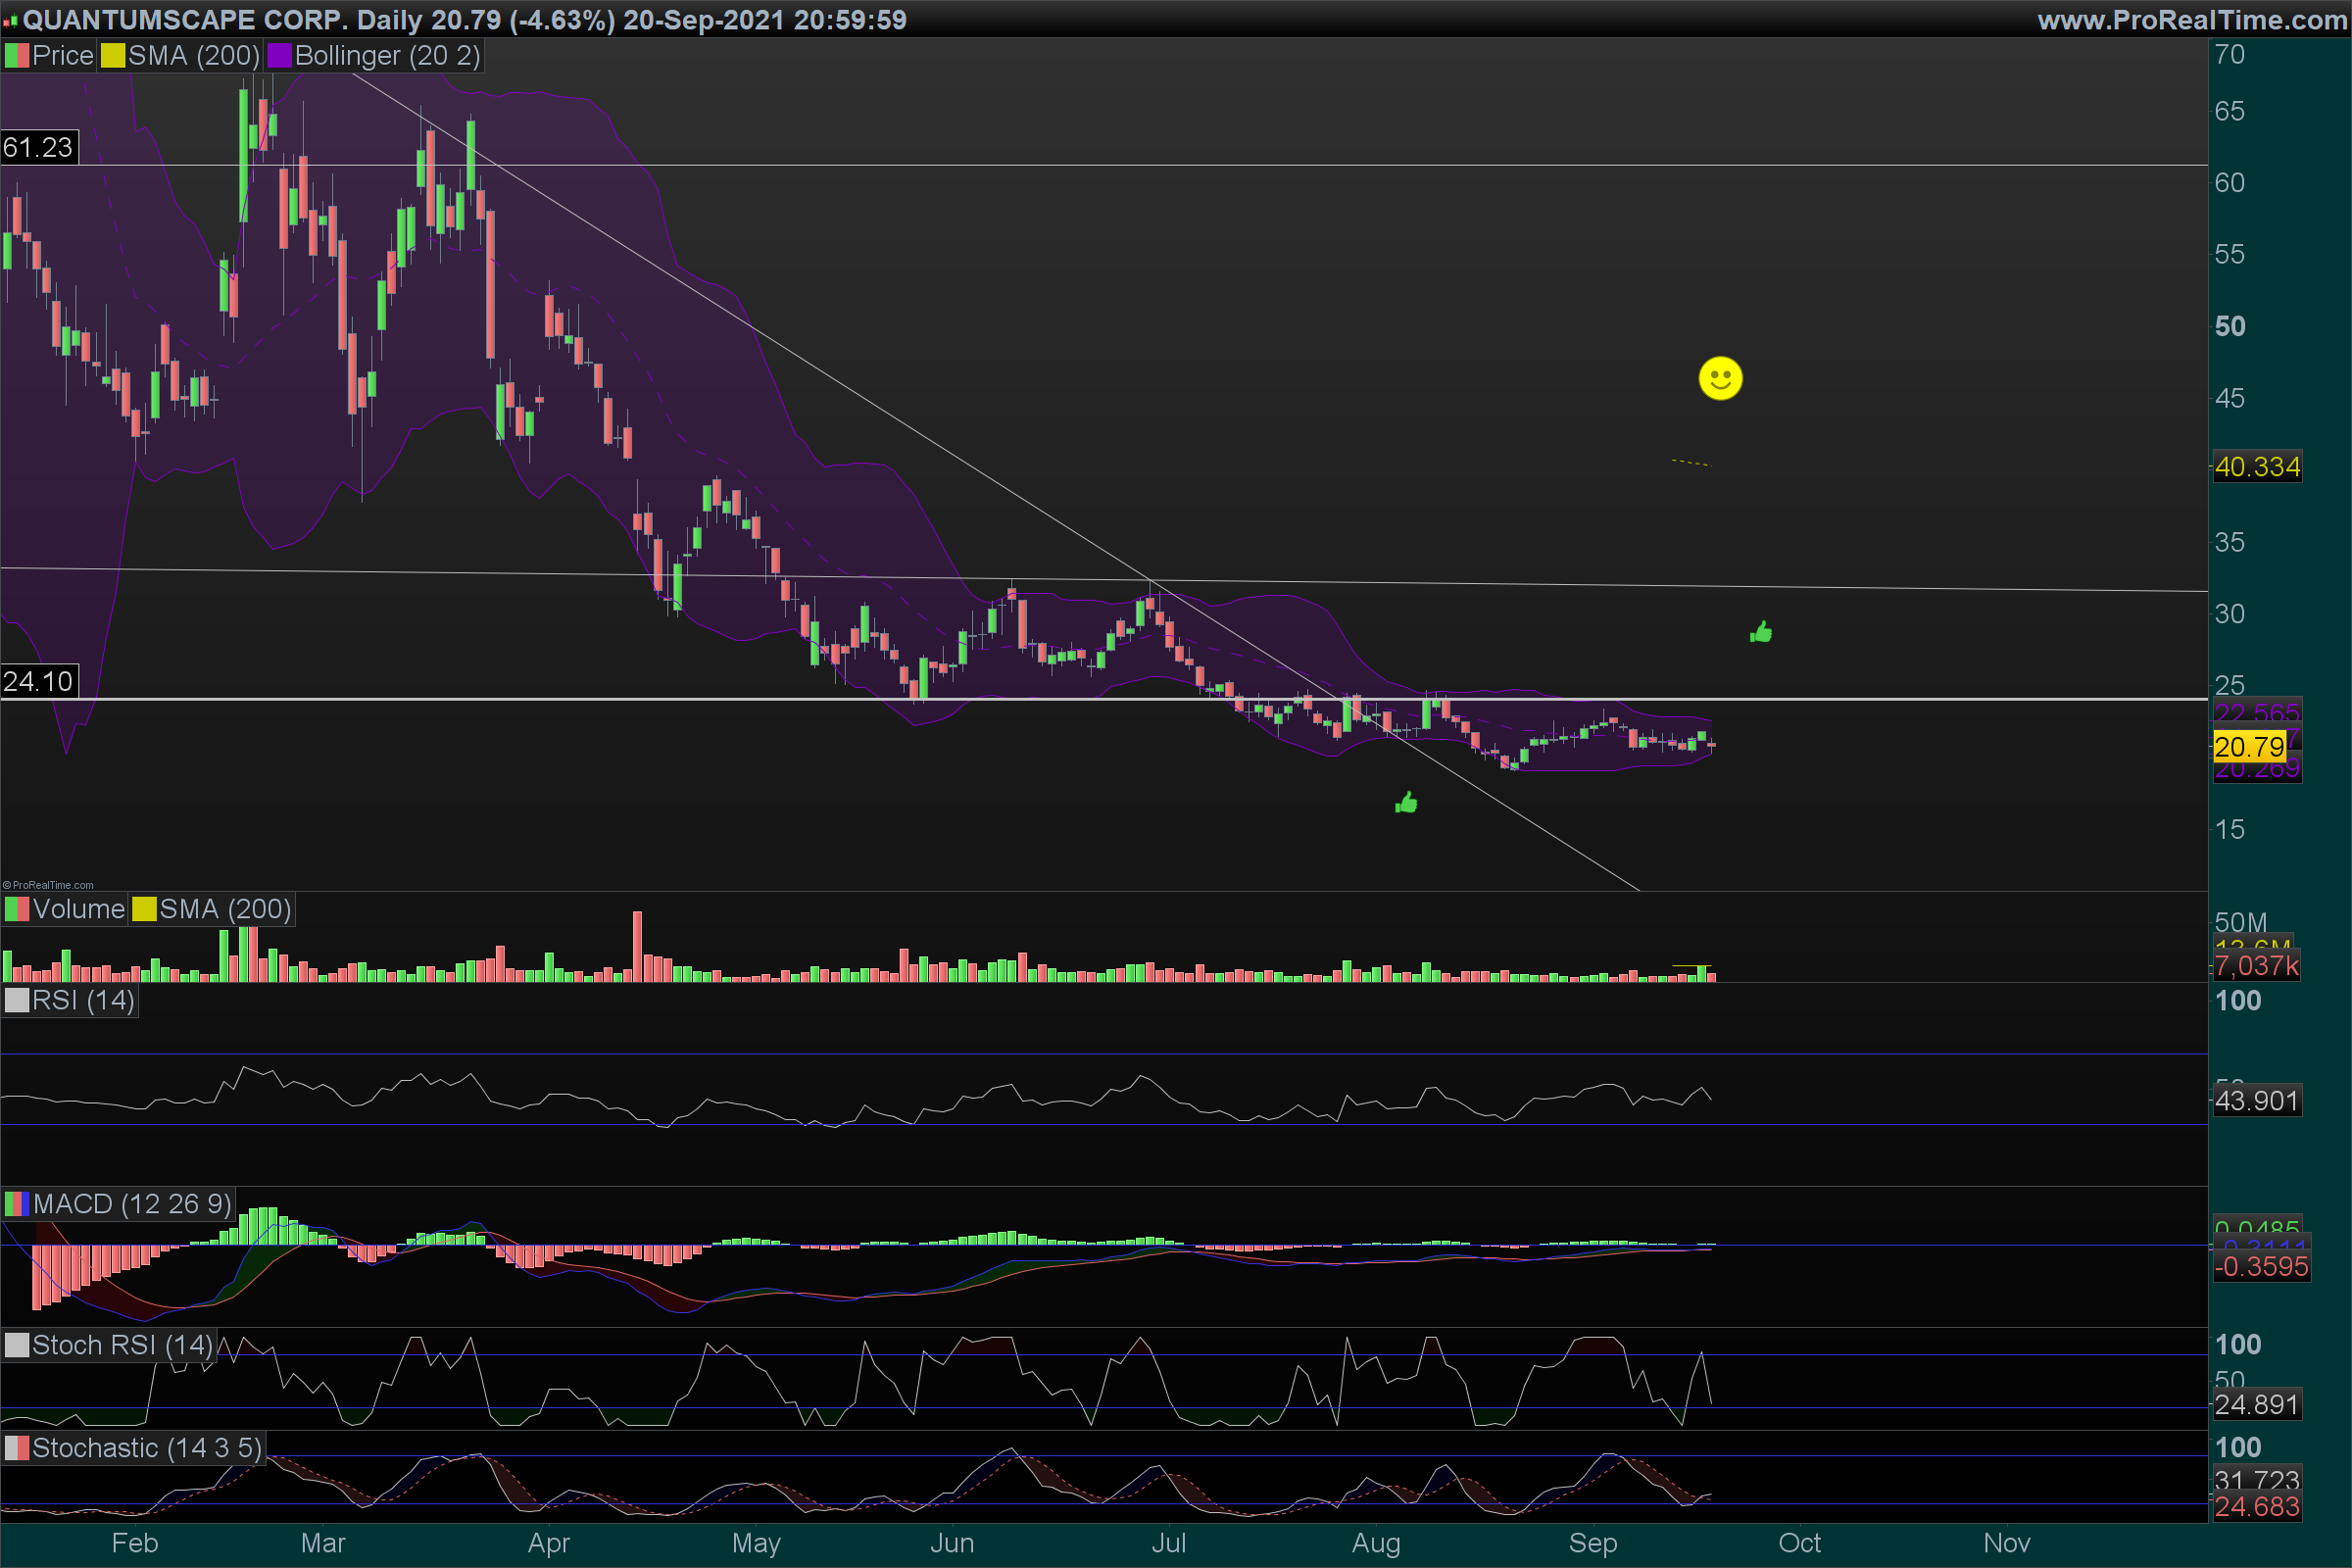
Task: Click the 61.23 horizontal line label
Action: click(38, 148)
